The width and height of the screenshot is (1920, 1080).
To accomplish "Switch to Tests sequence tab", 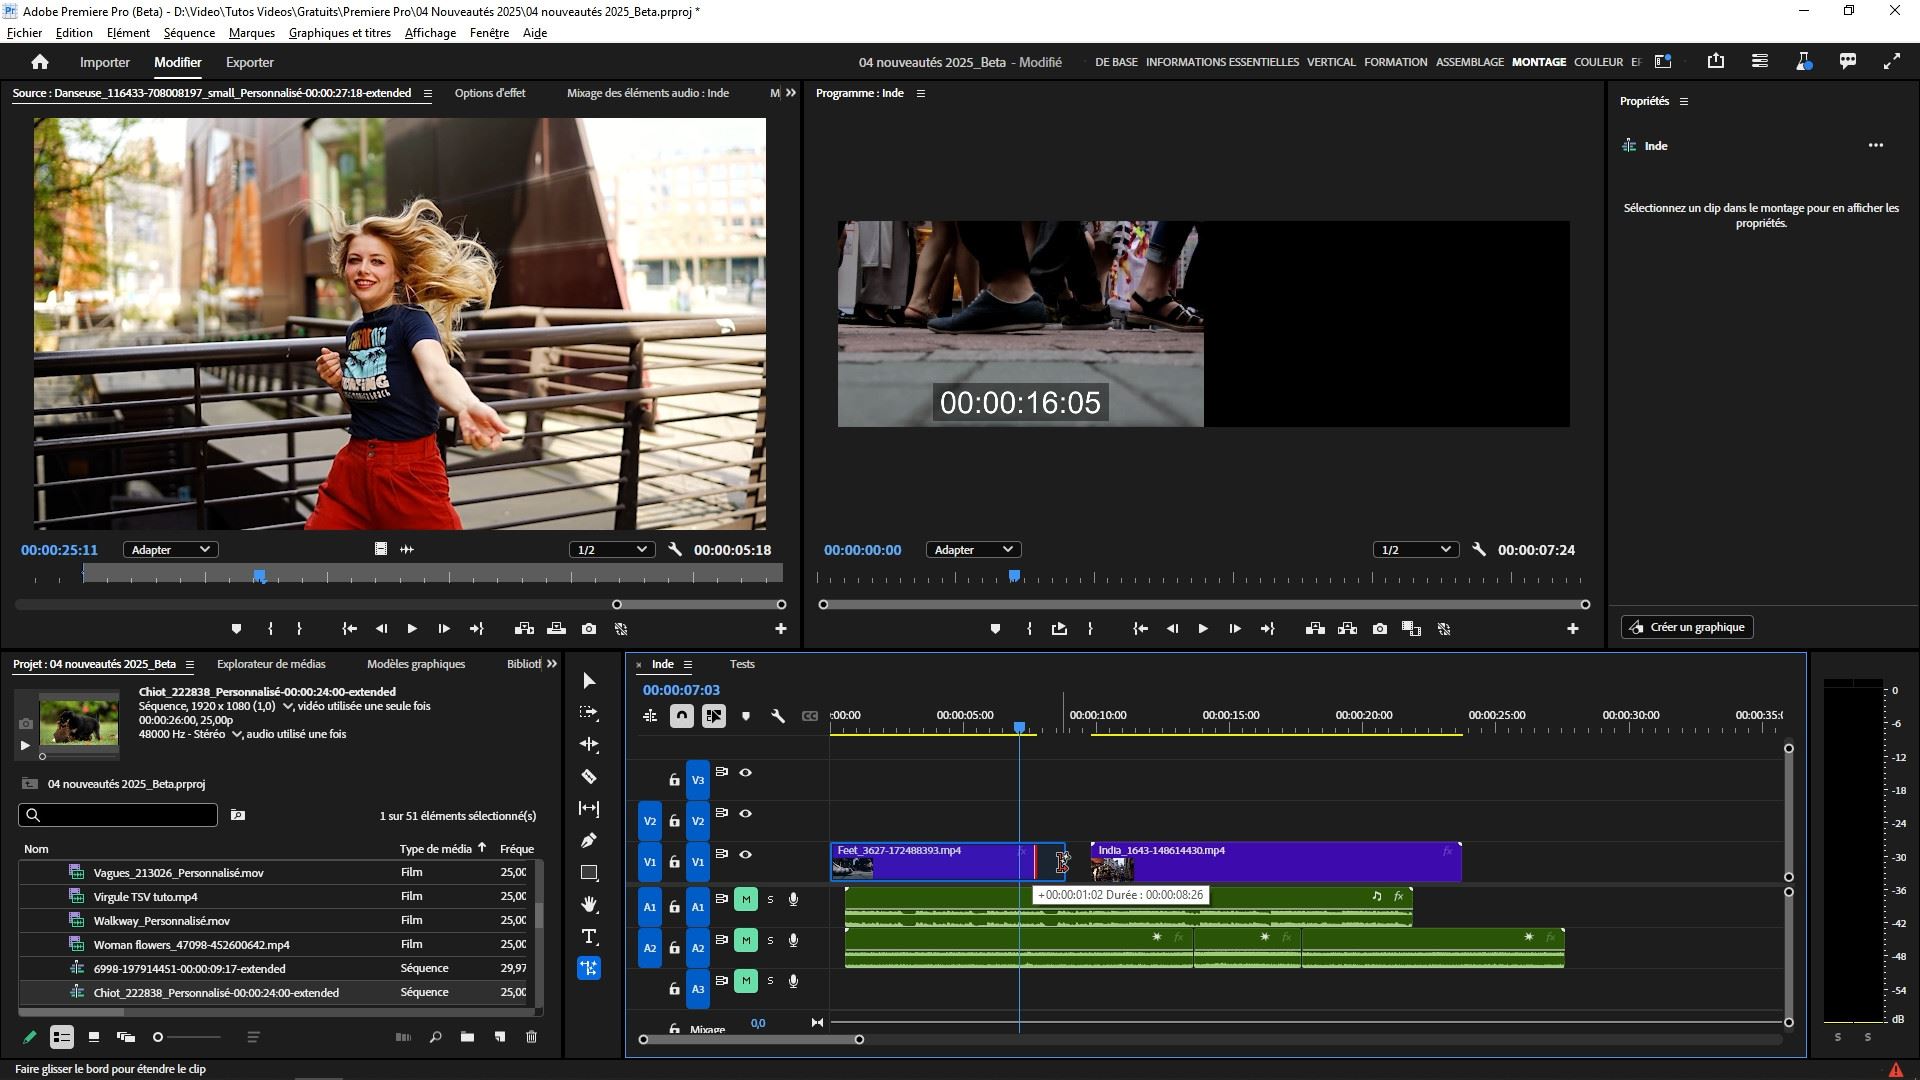I will pyautogui.click(x=742, y=664).
